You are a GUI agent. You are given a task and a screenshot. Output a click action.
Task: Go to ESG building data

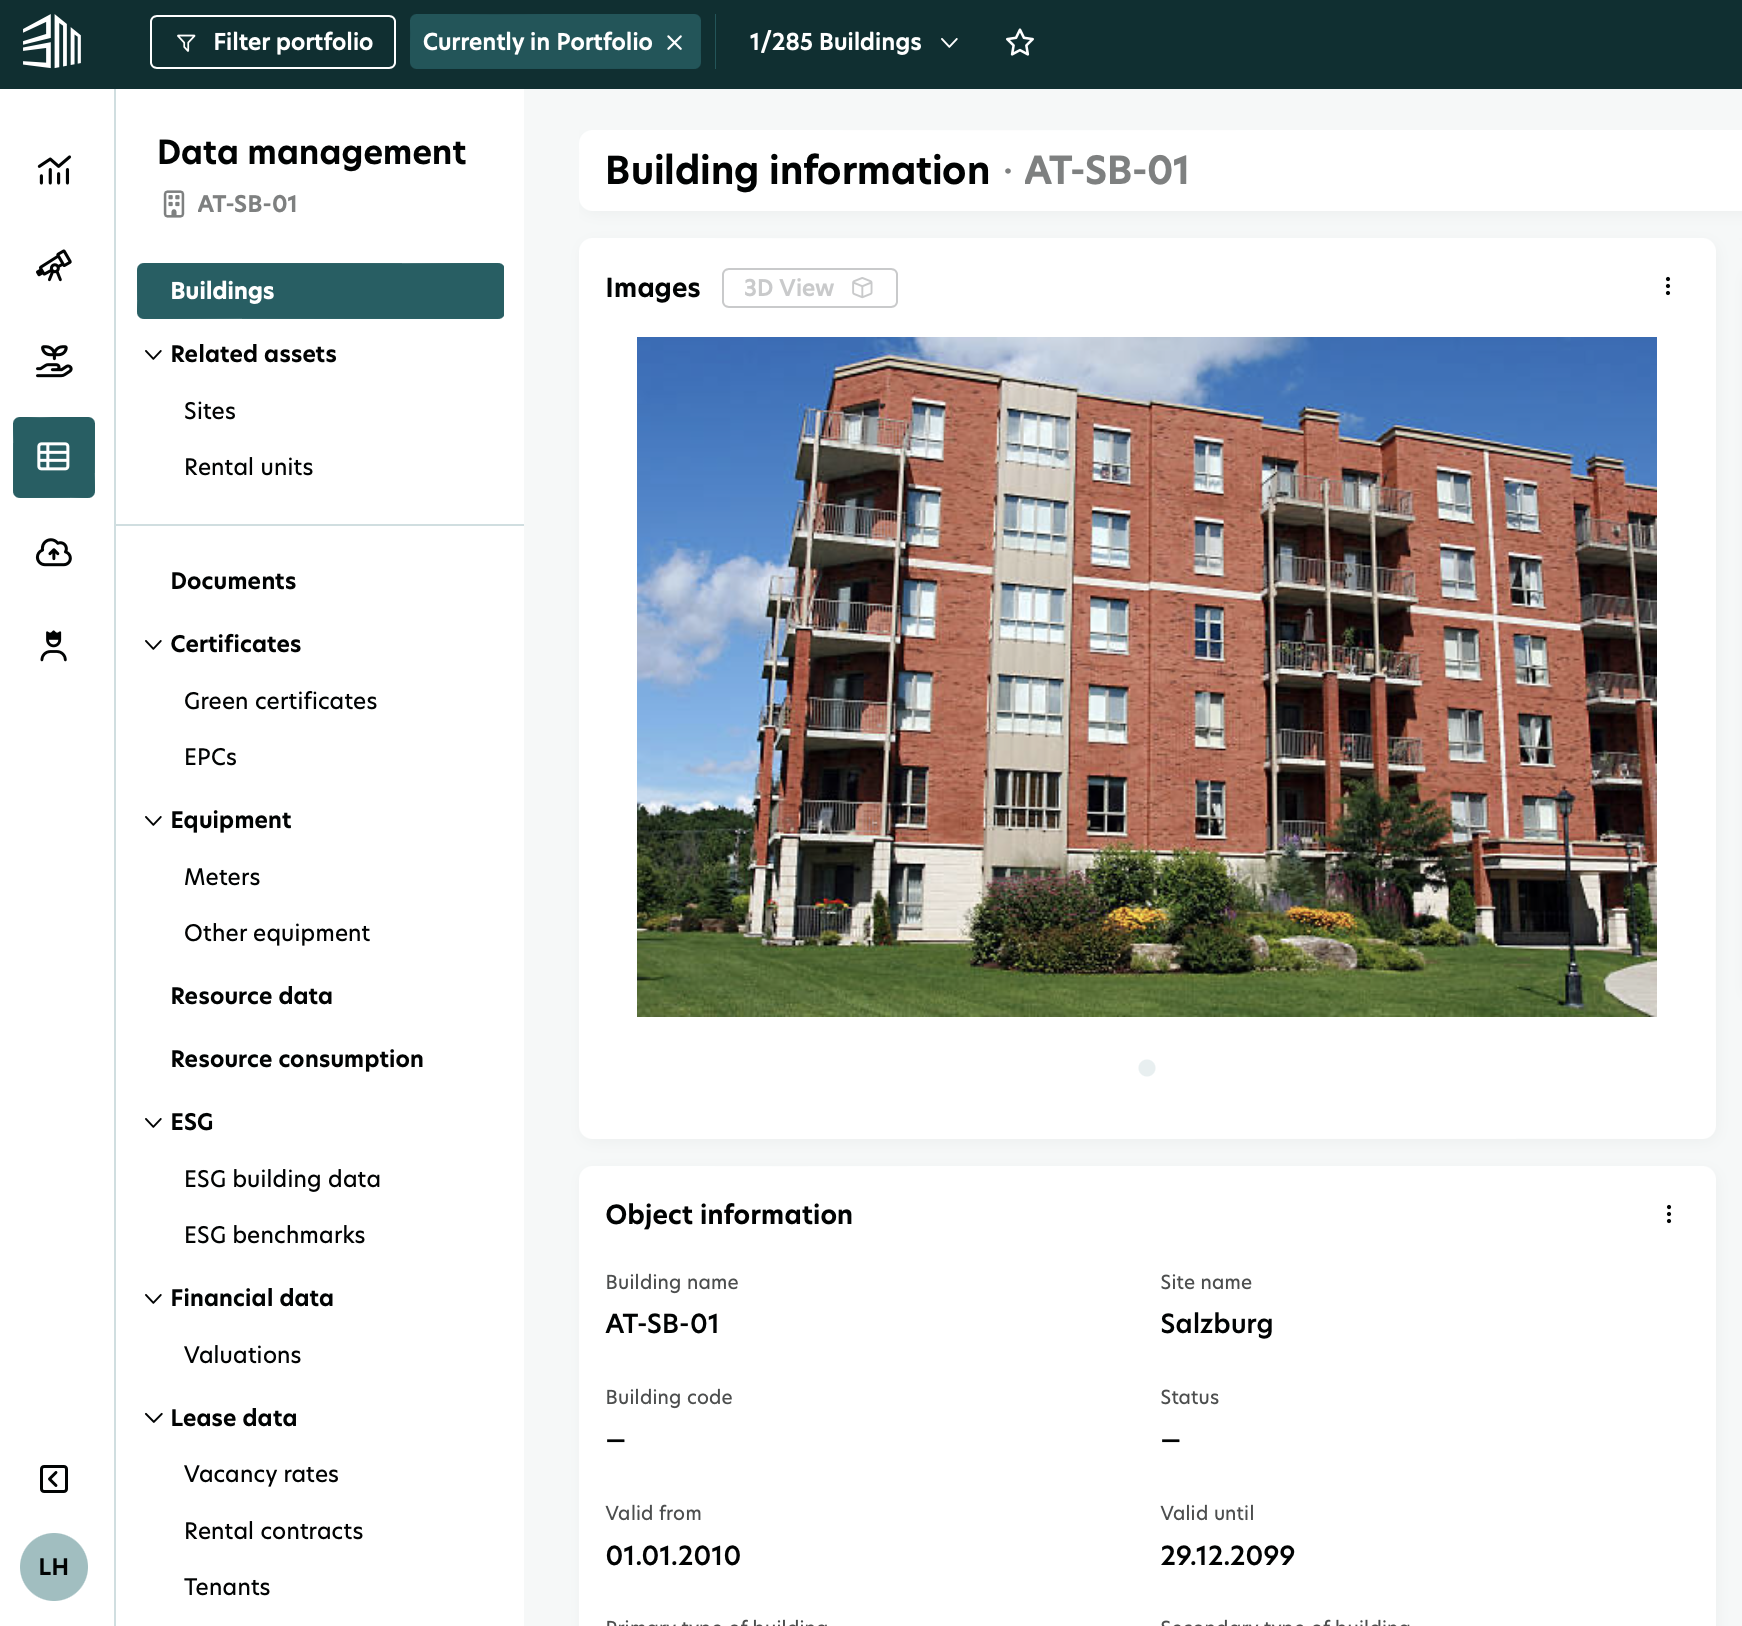[x=283, y=1179]
